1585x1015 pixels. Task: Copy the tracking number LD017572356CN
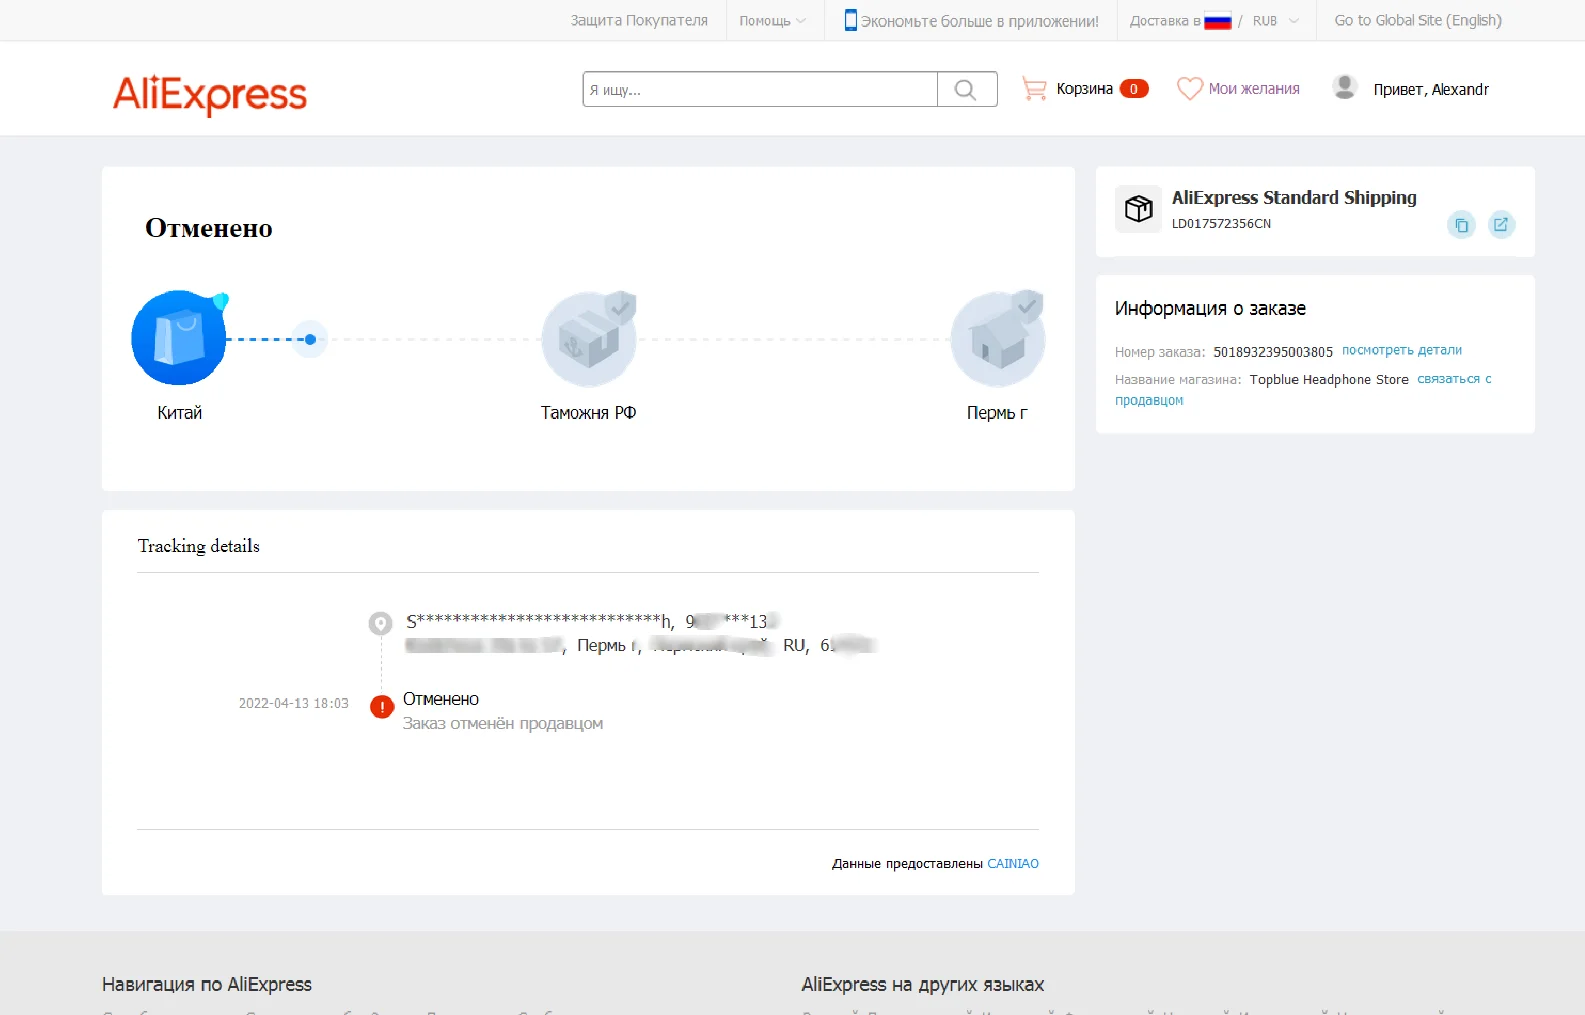(x=1461, y=225)
